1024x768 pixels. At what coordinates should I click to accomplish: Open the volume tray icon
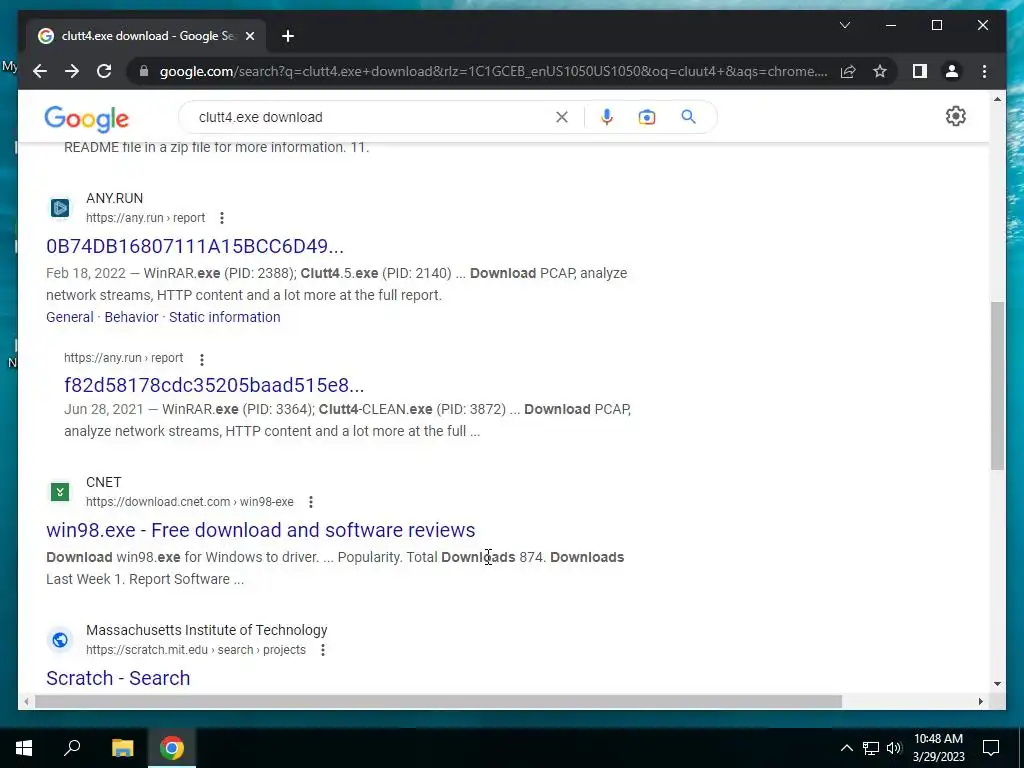(x=894, y=748)
